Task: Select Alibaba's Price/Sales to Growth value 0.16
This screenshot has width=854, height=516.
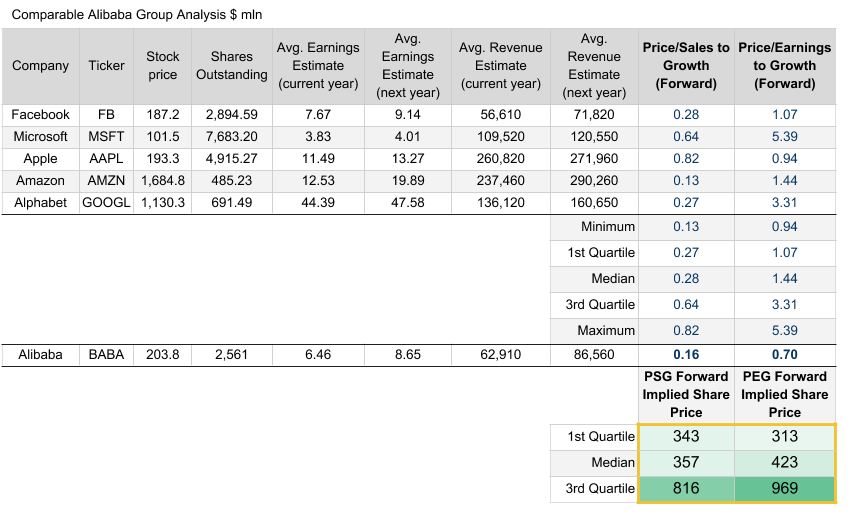Action: [686, 354]
